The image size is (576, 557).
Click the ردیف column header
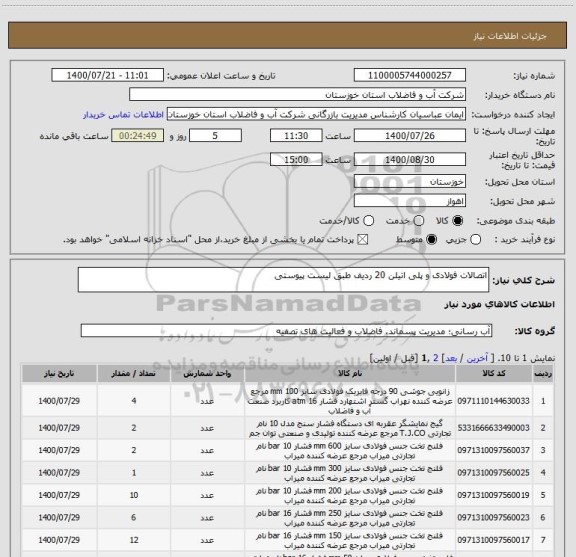(x=543, y=373)
